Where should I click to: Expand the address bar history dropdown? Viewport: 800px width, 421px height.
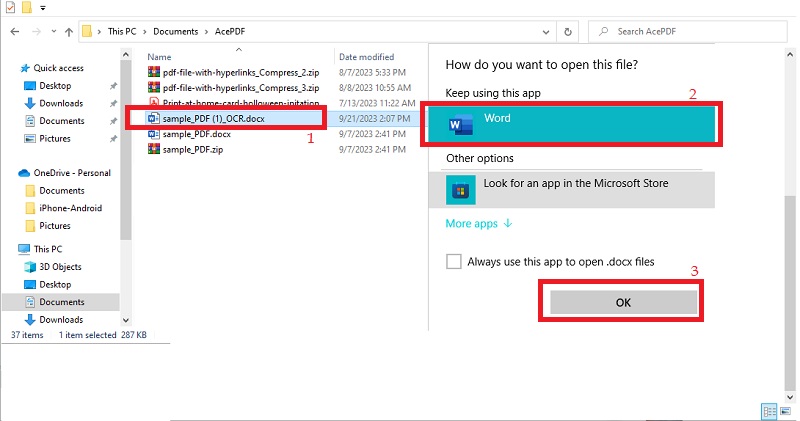pos(546,32)
